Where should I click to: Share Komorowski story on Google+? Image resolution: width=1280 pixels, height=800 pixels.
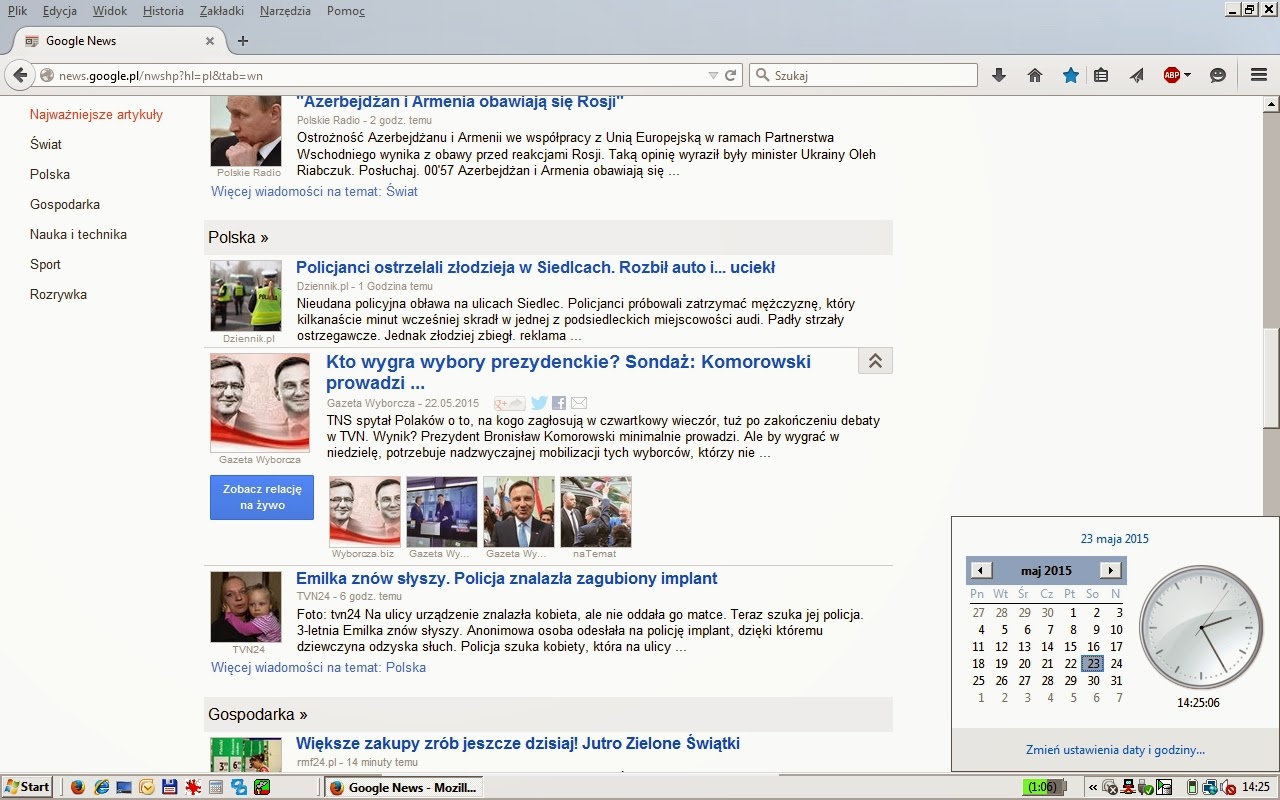pos(509,403)
